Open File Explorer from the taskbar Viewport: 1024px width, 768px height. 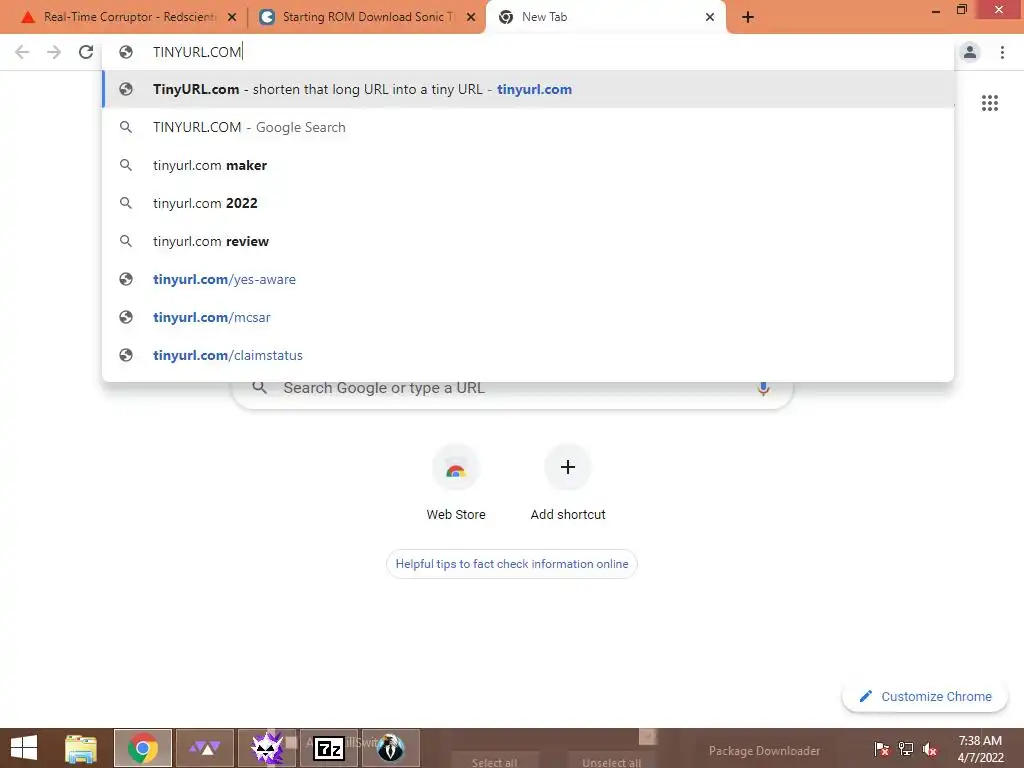pyautogui.click(x=81, y=748)
